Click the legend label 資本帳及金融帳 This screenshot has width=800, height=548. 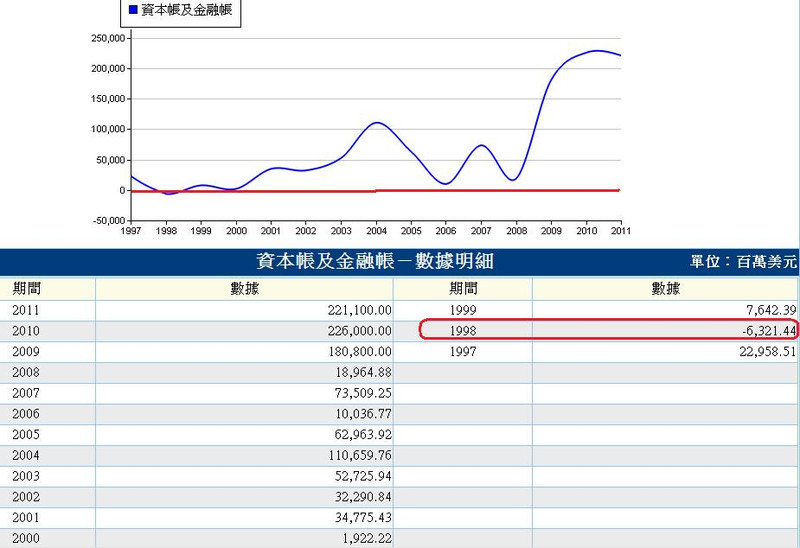(x=186, y=9)
